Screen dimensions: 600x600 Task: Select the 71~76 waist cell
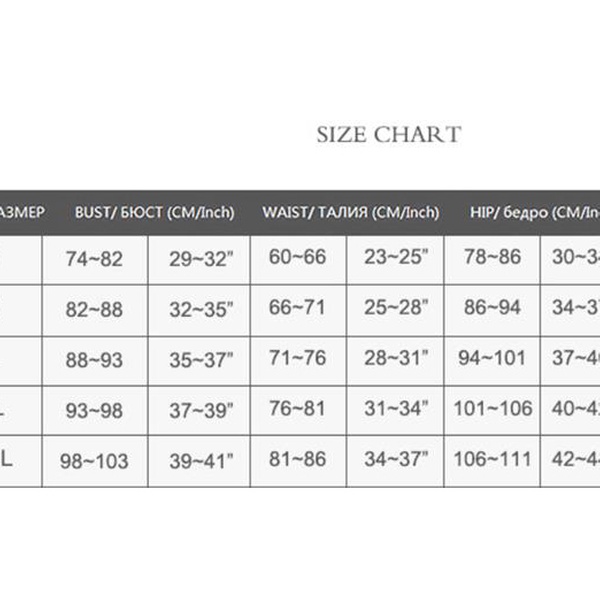(x=297, y=358)
